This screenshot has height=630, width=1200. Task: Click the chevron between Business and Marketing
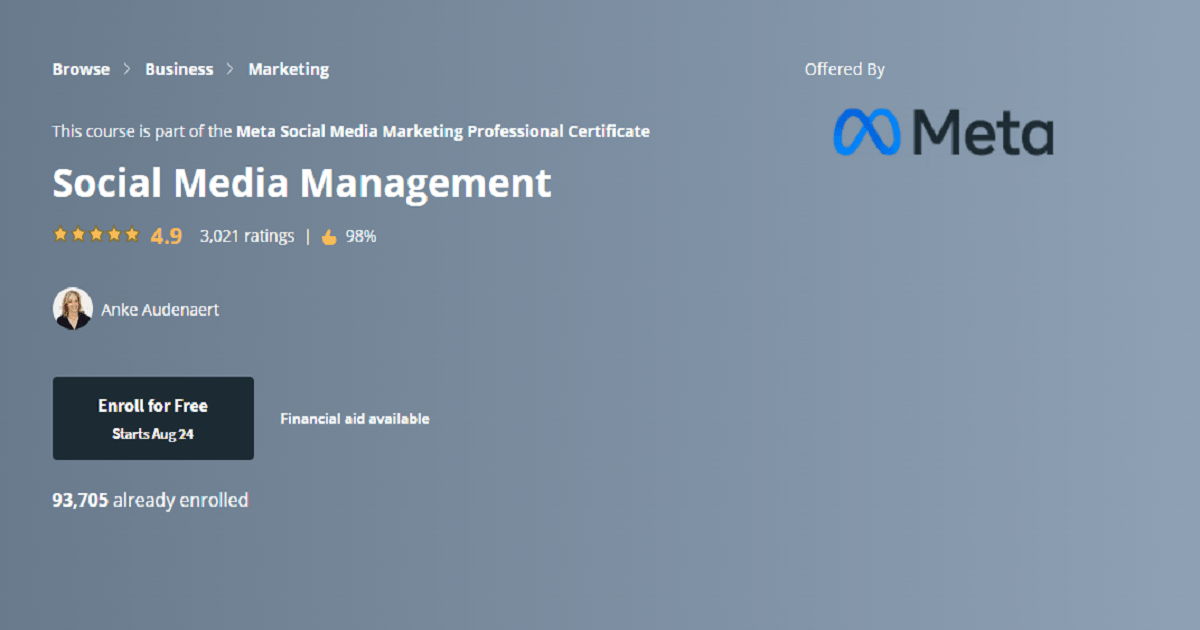coord(230,70)
